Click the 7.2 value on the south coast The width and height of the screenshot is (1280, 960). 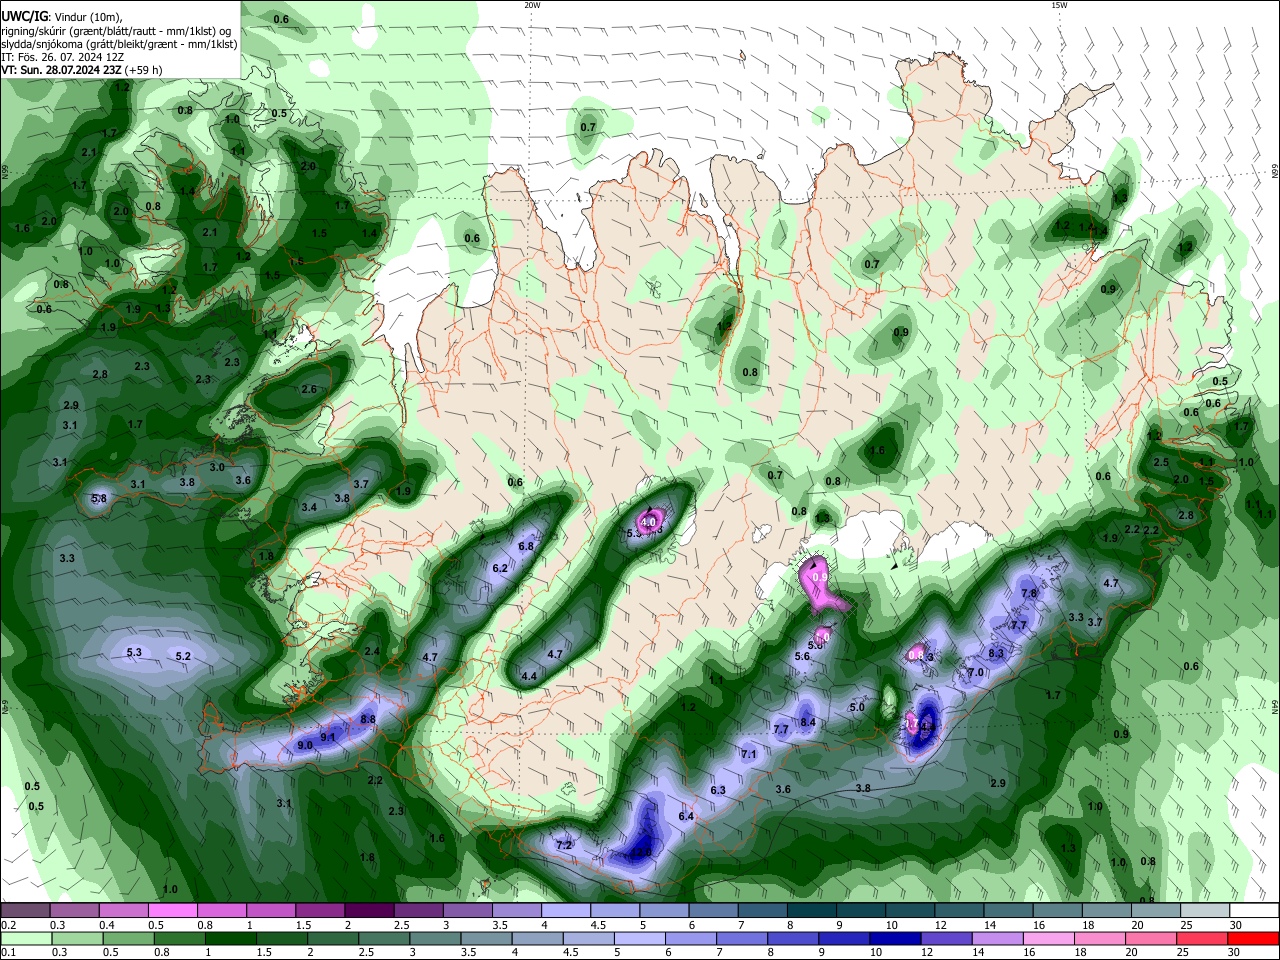point(563,845)
